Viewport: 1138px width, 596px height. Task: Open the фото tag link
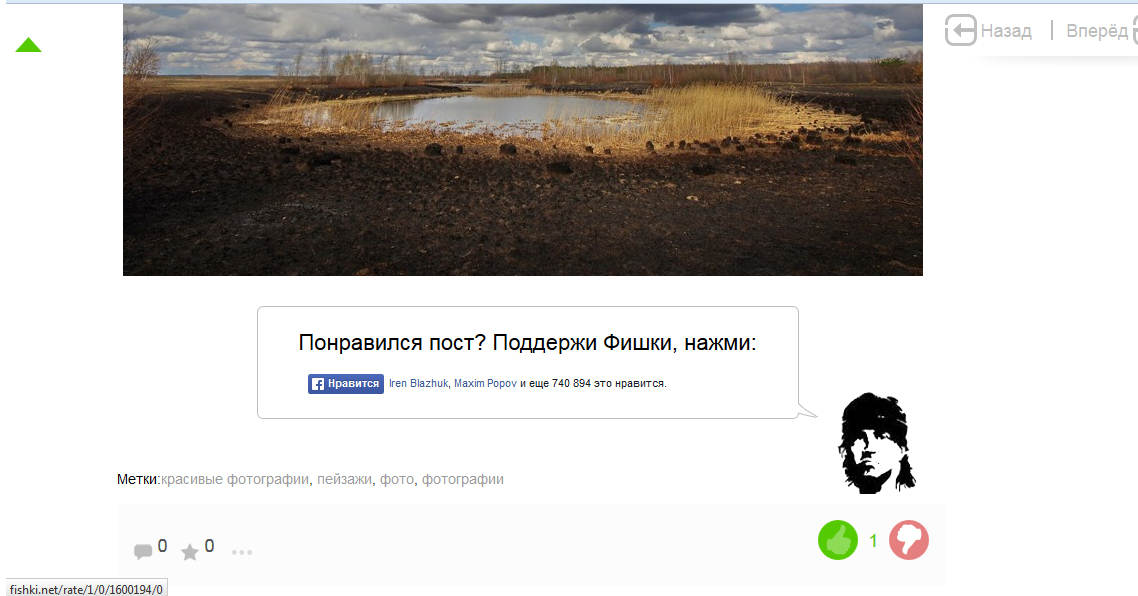[x=396, y=479]
